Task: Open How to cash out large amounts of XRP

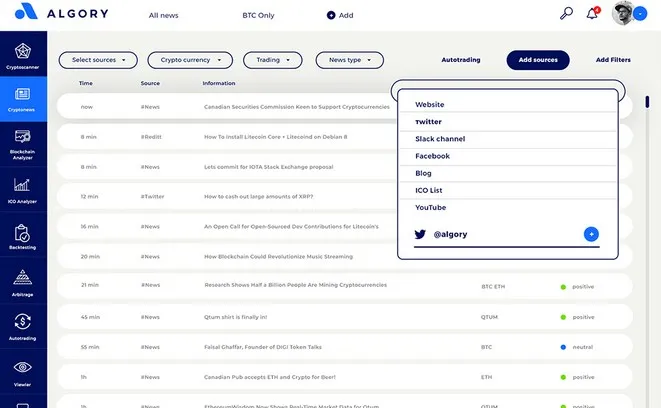Action: pyautogui.click(x=258, y=196)
